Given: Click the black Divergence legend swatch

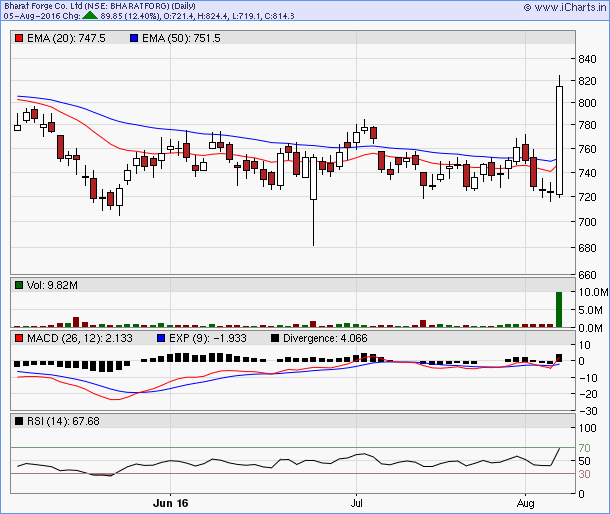Looking at the screenshot, I should pos(275,338).
